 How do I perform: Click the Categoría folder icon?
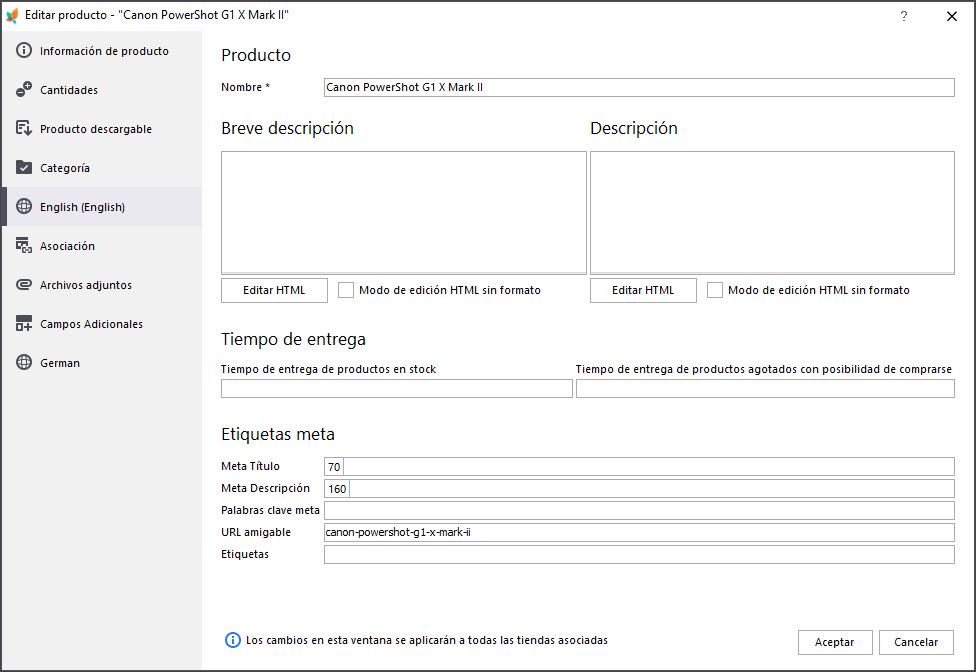click(x=24, y=167)
